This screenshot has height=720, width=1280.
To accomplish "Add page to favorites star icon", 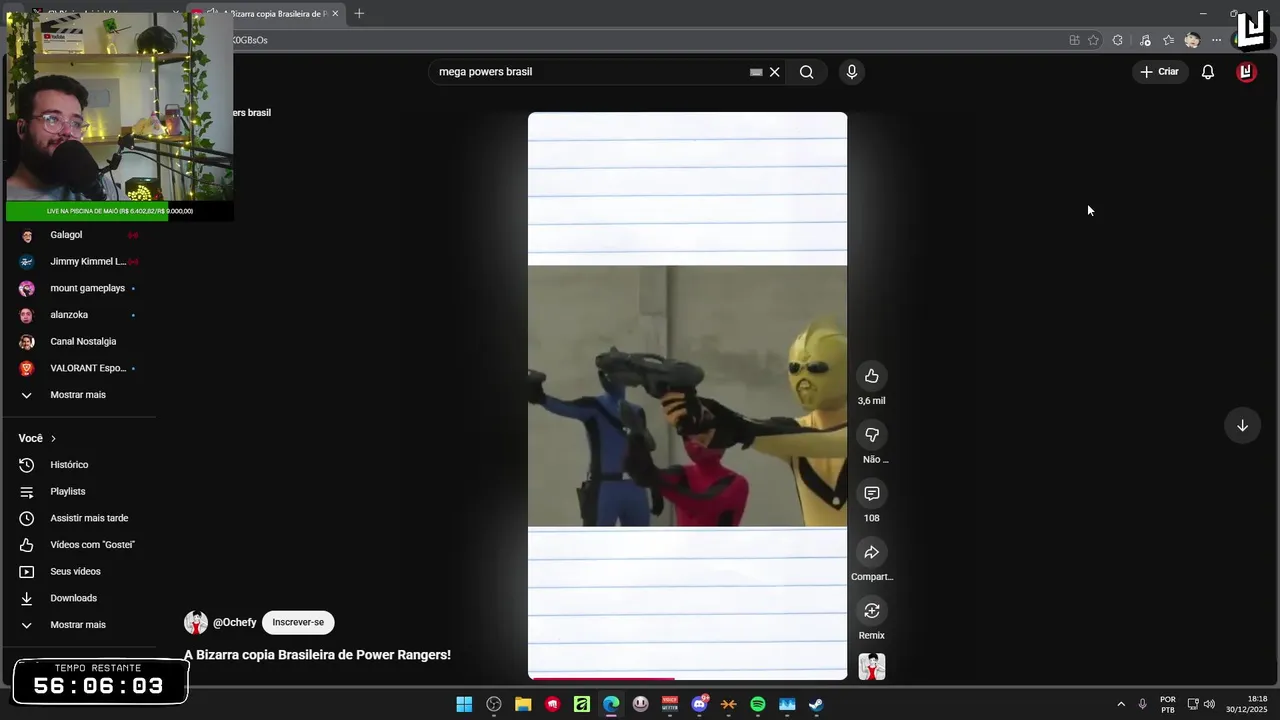I will (1093, 40).
